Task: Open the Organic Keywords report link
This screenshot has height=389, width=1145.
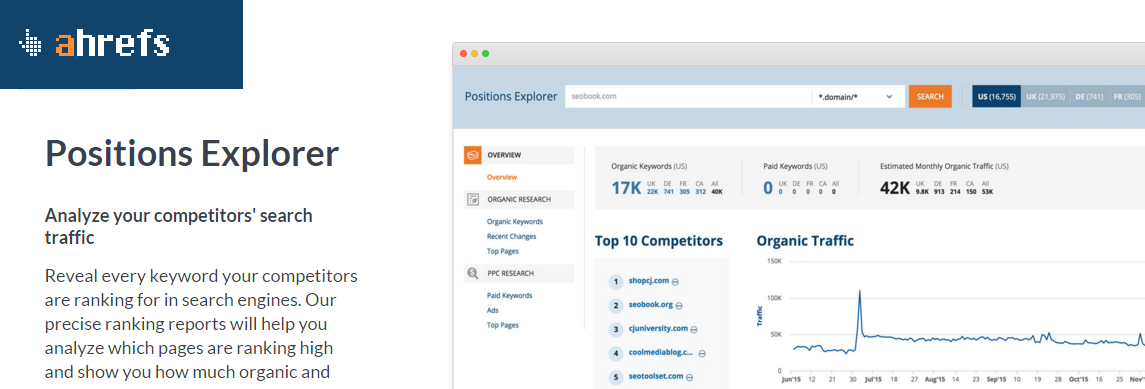Action: [x=515, y=221]
